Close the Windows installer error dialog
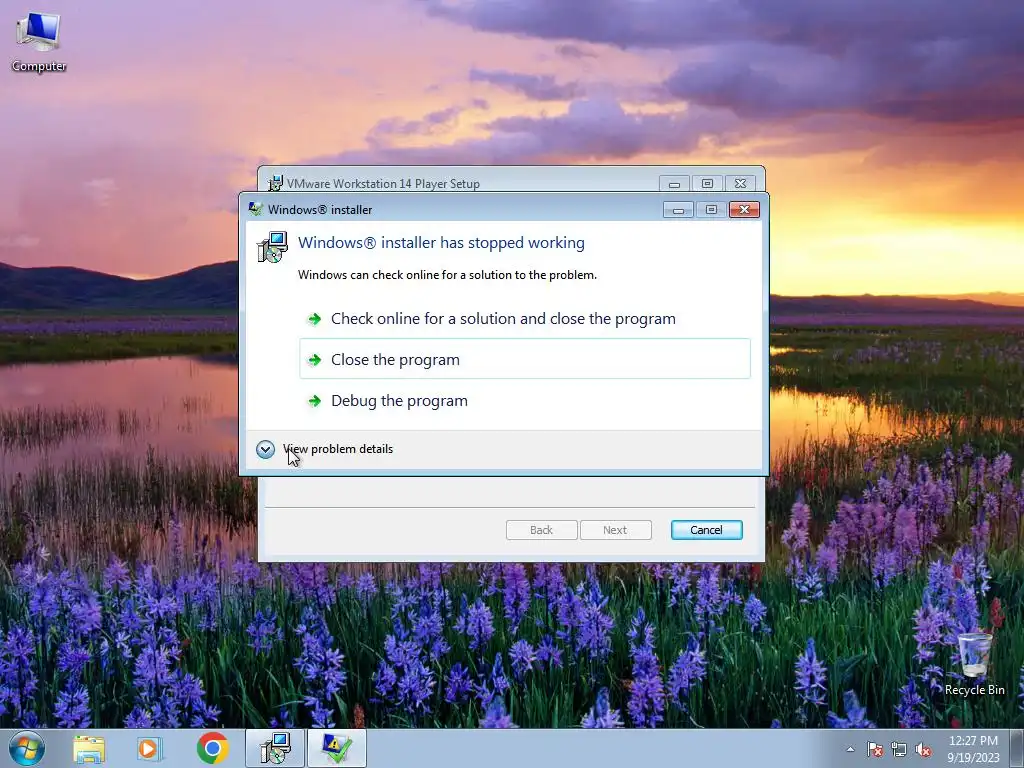This screenshot has height=768, width=1024. tap(744, 209)
